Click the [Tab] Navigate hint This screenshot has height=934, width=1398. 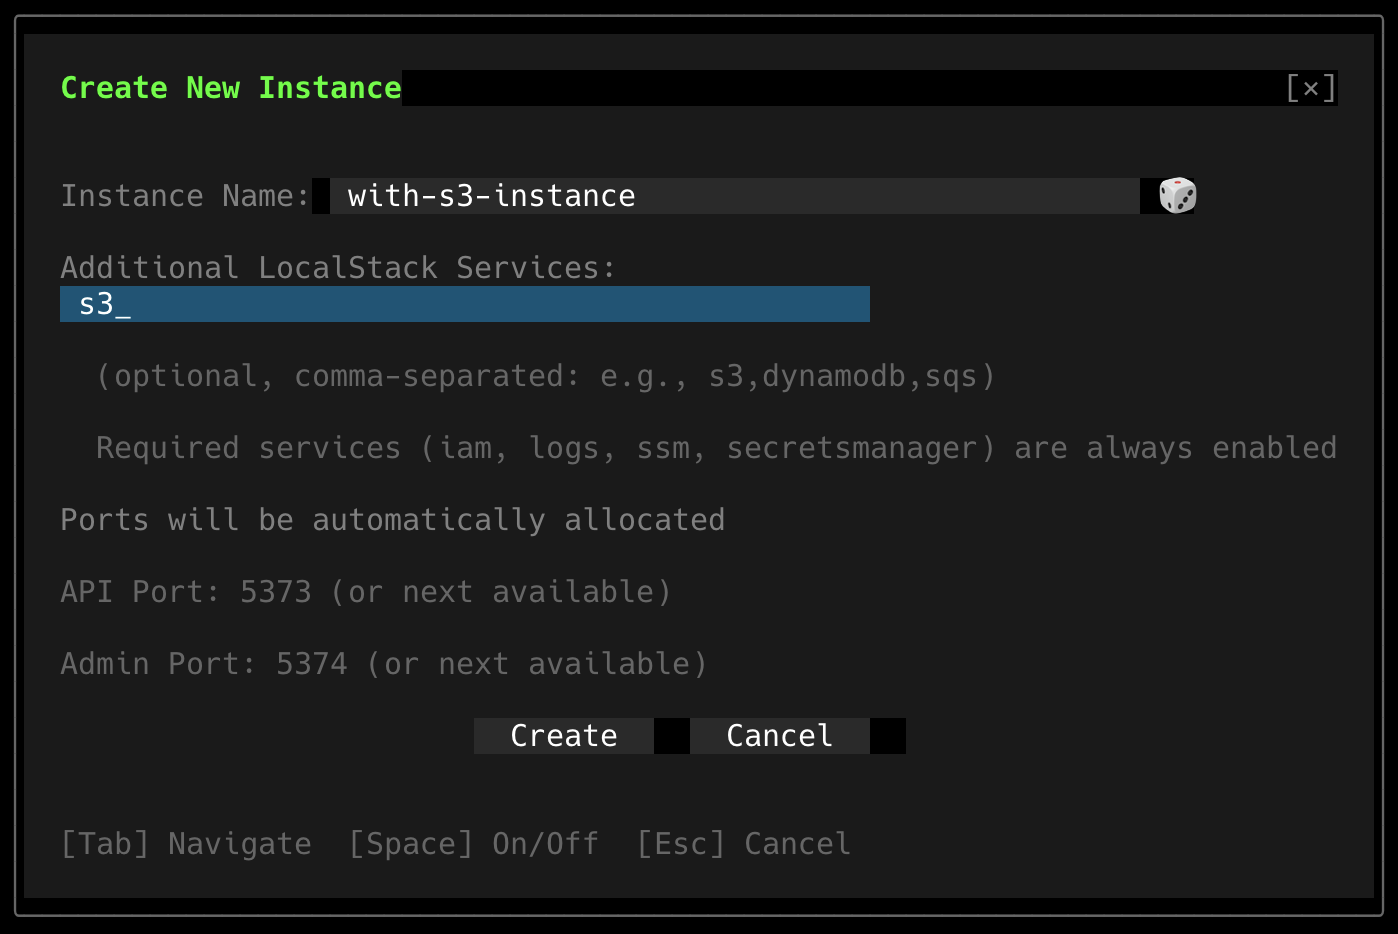[186, 843]
